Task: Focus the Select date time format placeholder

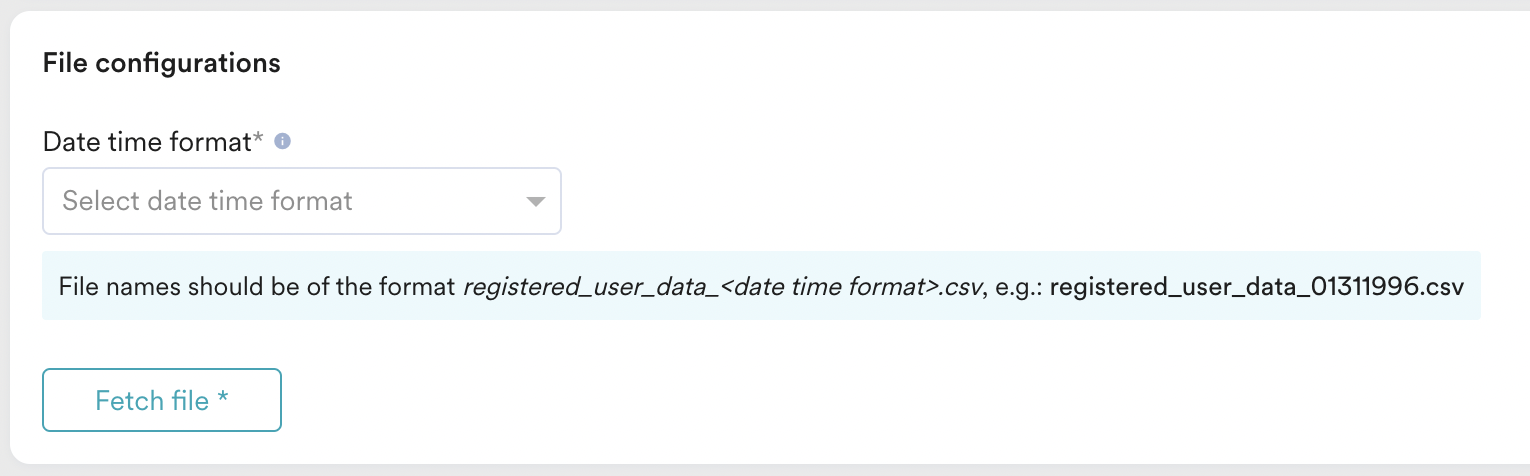Action: [x=208, y=201]
